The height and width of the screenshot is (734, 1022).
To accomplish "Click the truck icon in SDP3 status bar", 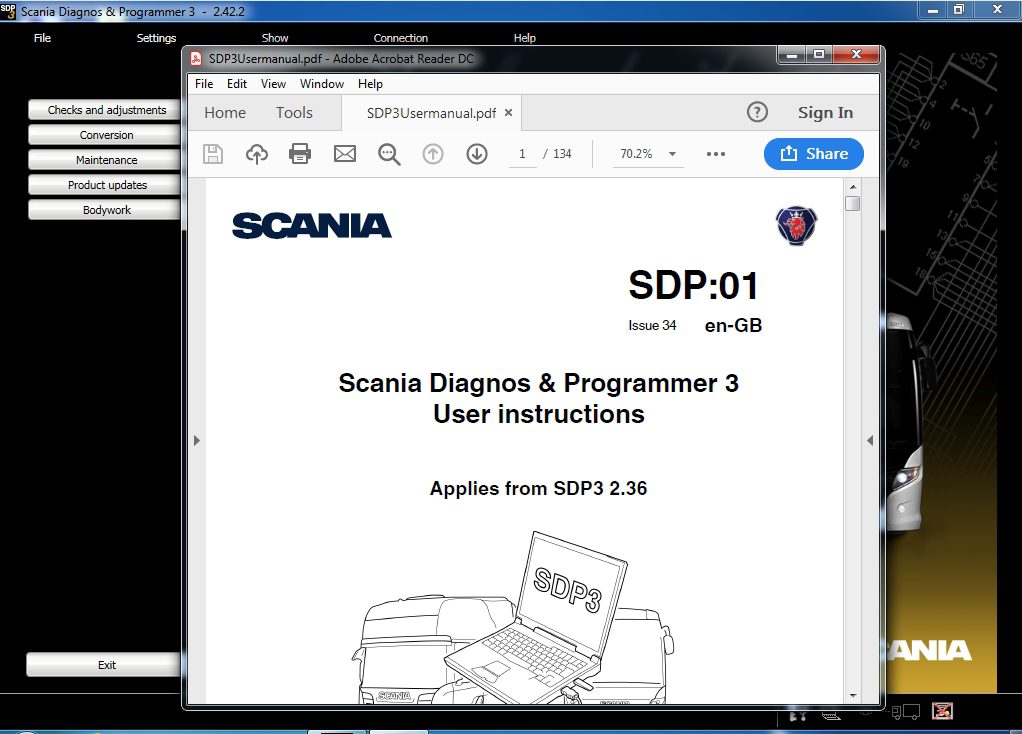I will pos(906,712).
